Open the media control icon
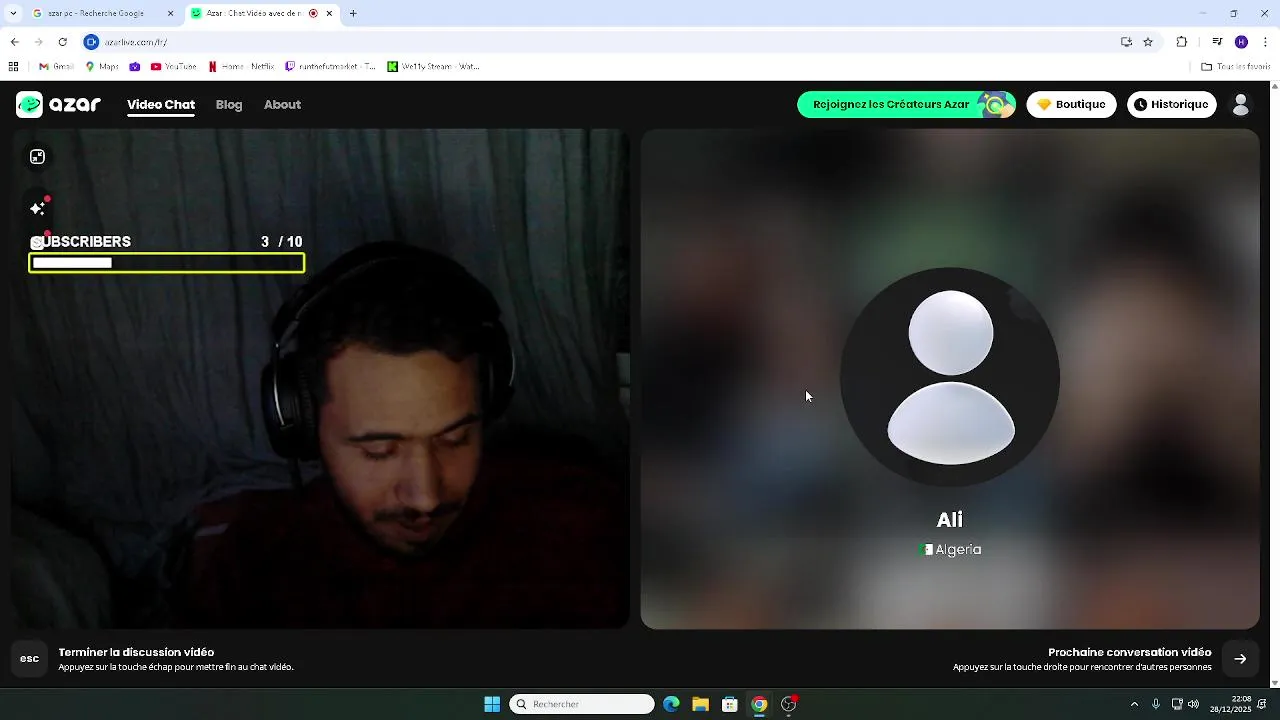The height and width of the screenshot is (720, 1280). click(x=1217, y=42)
